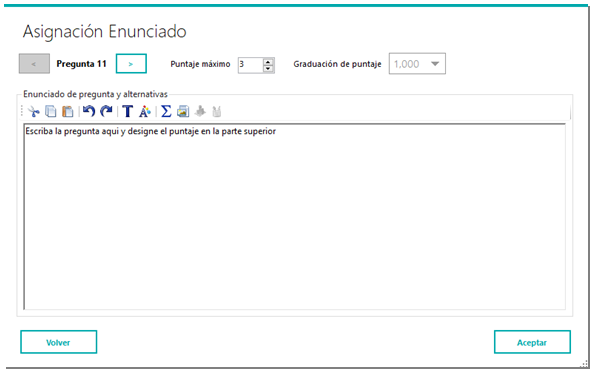Undo the last edit
Viewport: 593px width, 372px height.
click(89, 111)
